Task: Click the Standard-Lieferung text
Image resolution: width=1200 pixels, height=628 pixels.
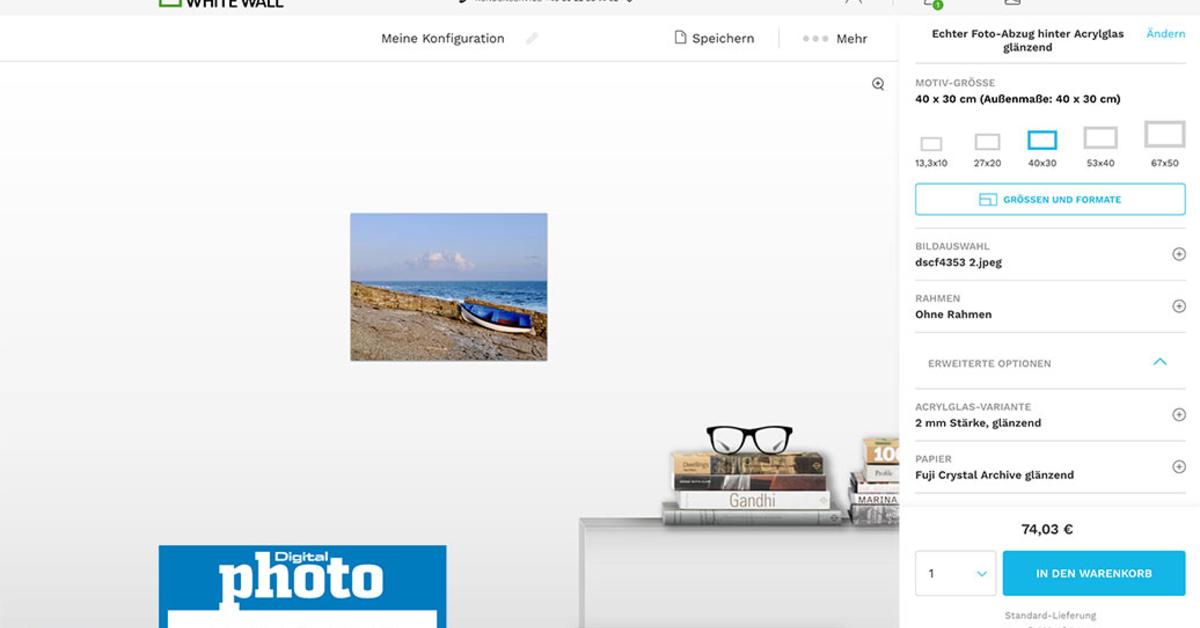Action: 1050,616
